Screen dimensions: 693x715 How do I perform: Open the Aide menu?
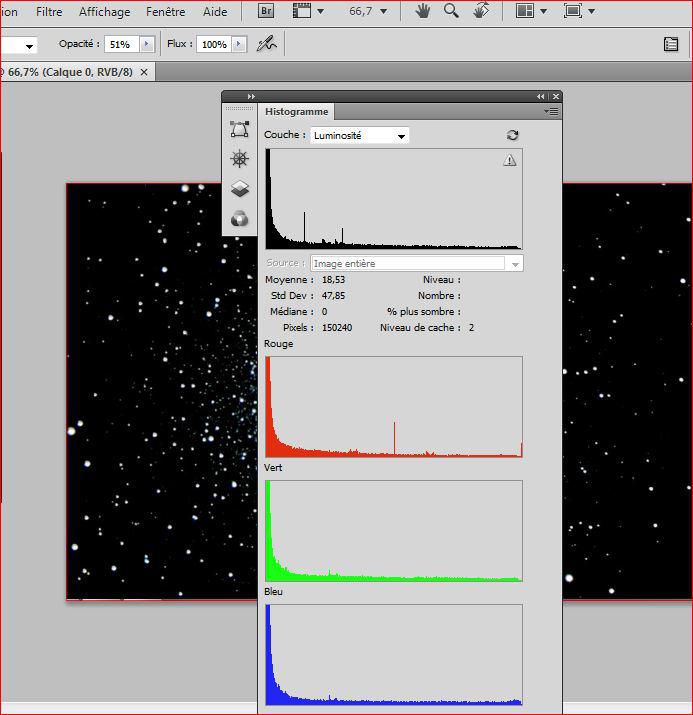pyautogui.click(x=215, y=11)
